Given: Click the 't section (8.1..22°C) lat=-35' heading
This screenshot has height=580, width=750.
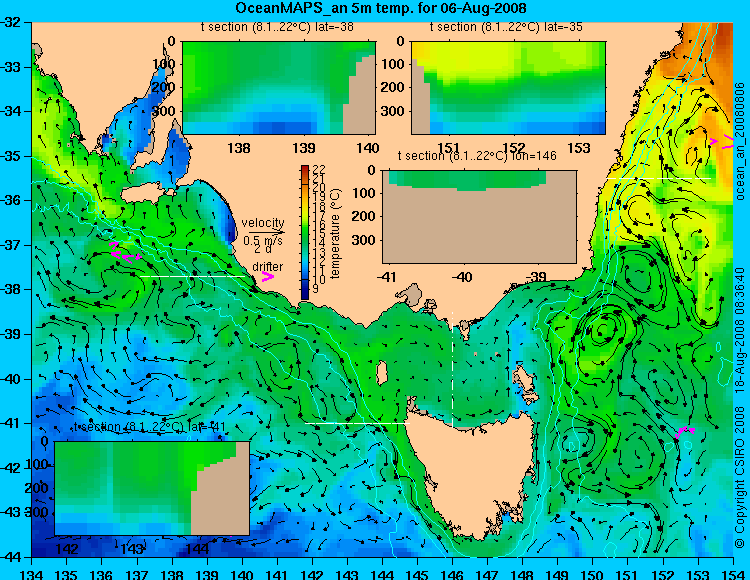Looking at the screenshot, I should pos(506,27).
